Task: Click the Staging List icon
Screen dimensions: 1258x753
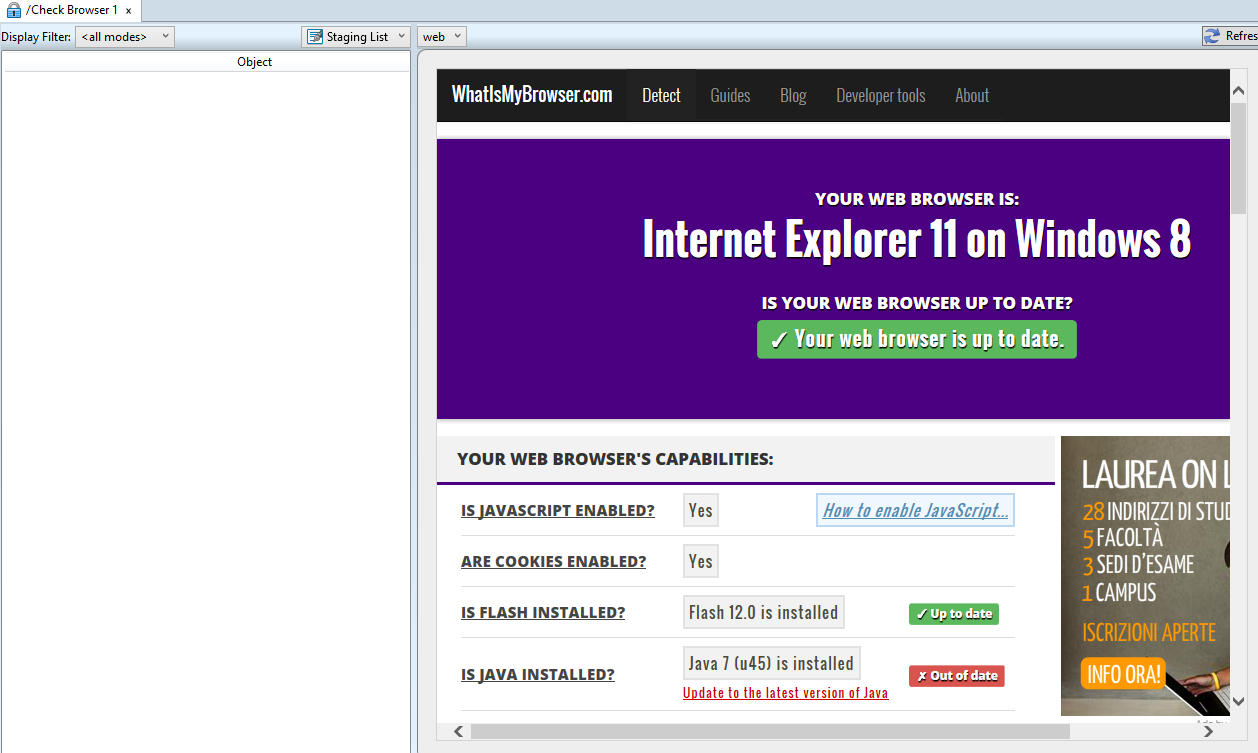Action: coord(315,37)
